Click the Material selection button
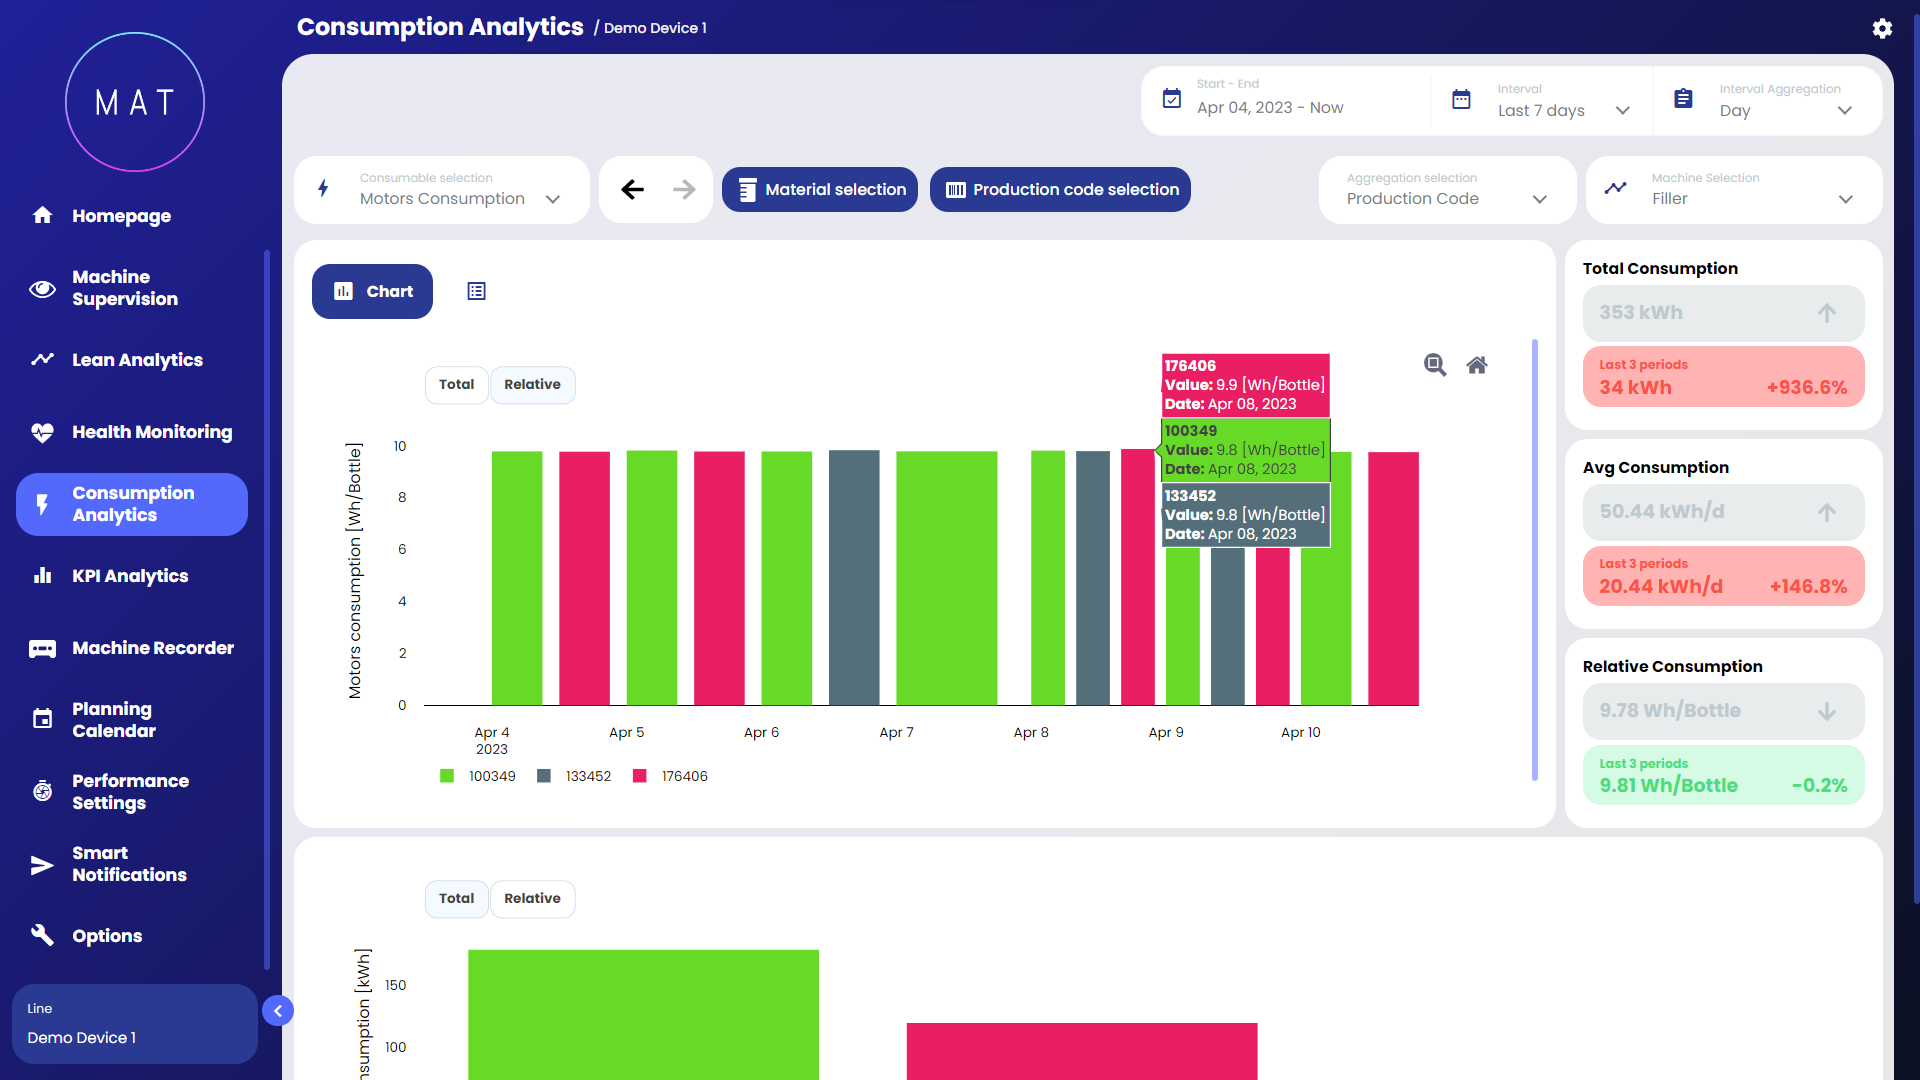This screenshot has height=1080, width=1920. tap(820, 189)
